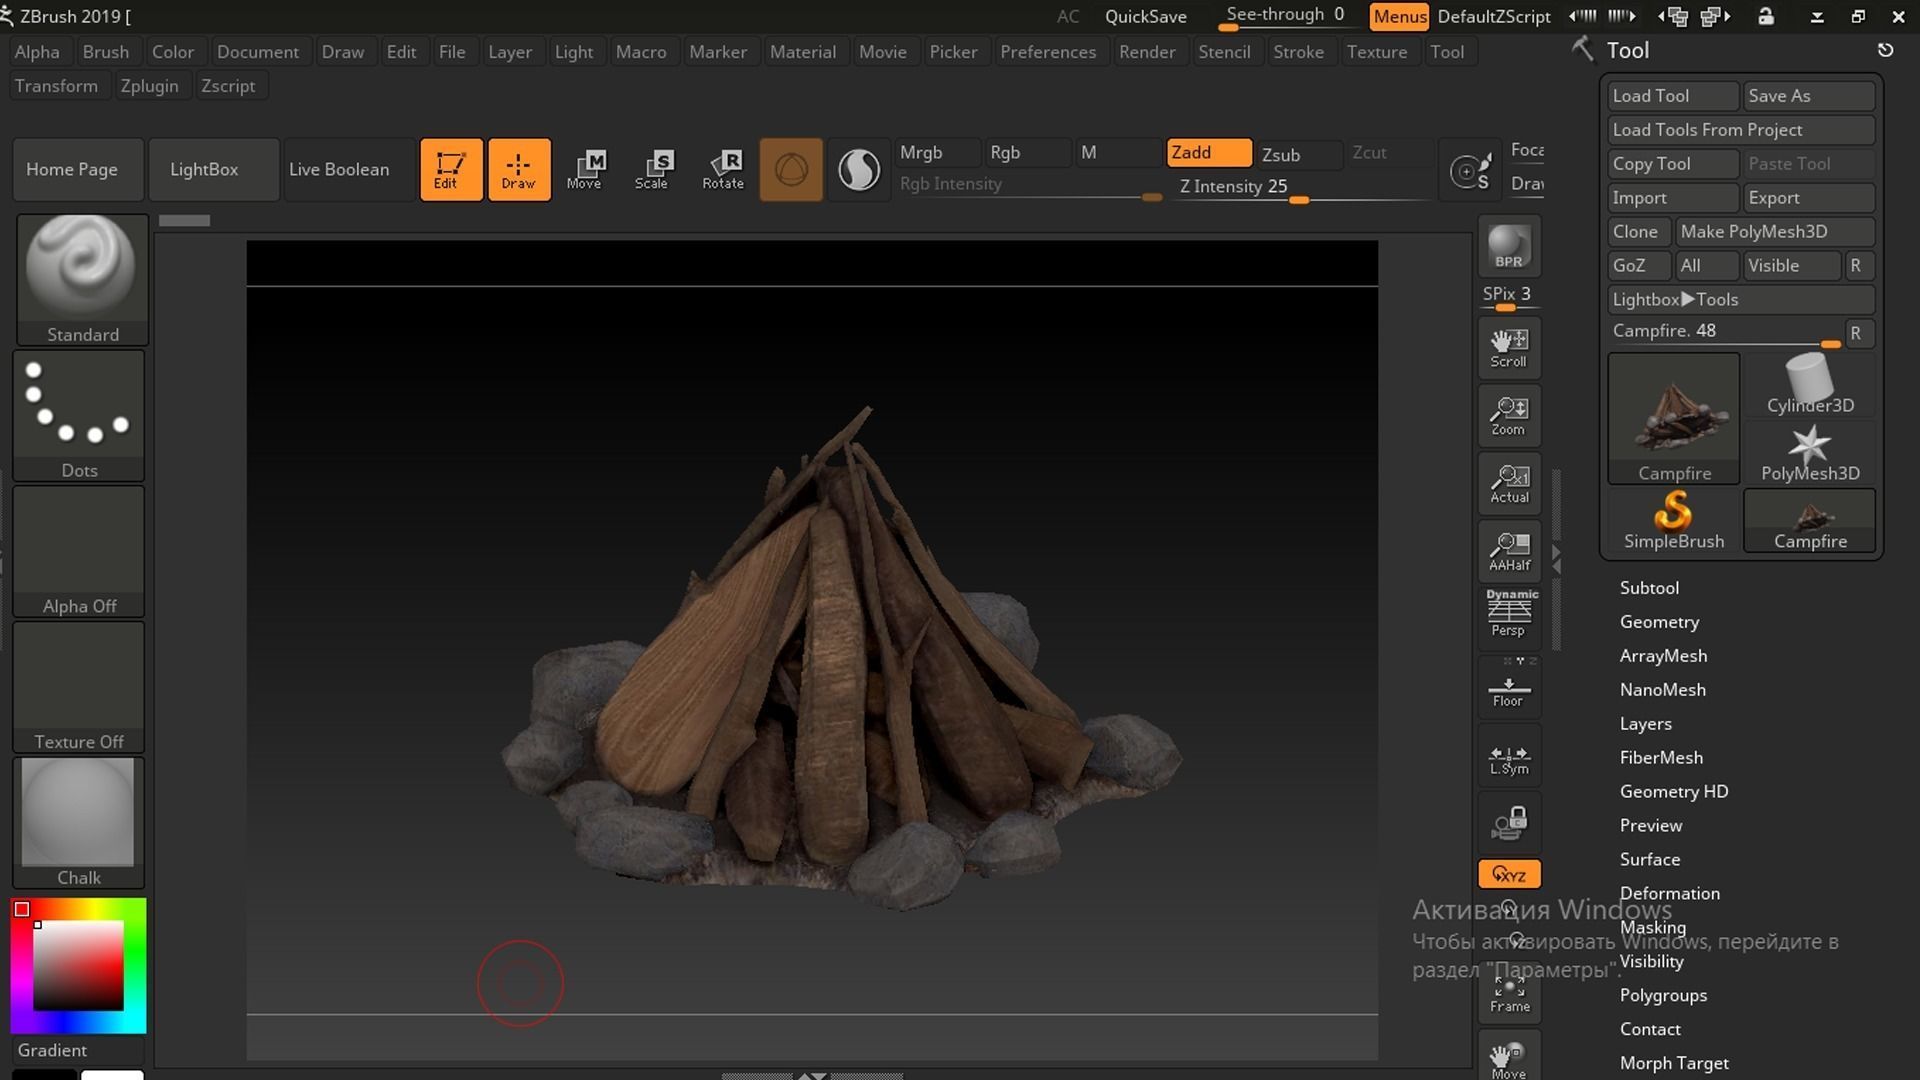Expand the NanoMesh subpalette
Image resolution: width=1920 pixels, height=1080 pixels.
(x=1662, y=690)
